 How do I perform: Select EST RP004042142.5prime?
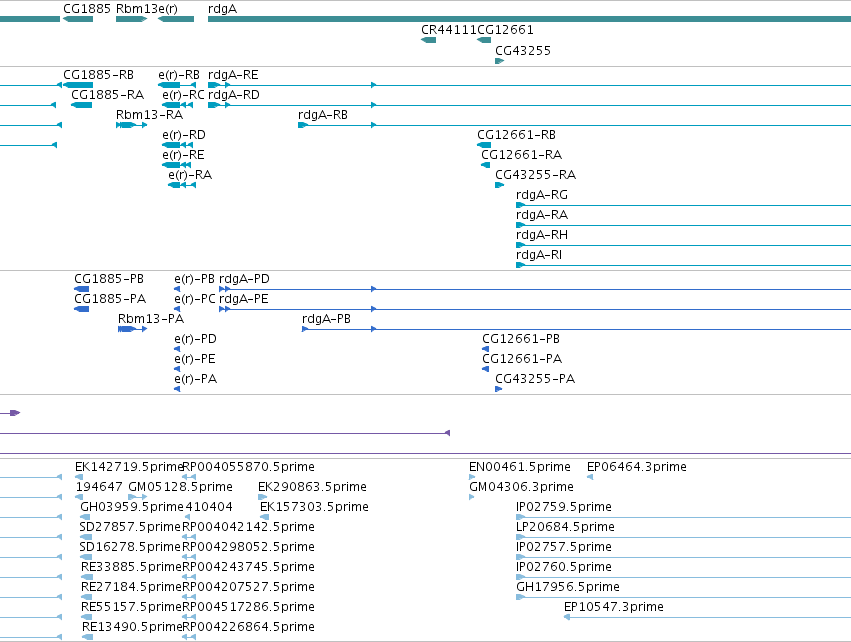click(x=249, y=527)
